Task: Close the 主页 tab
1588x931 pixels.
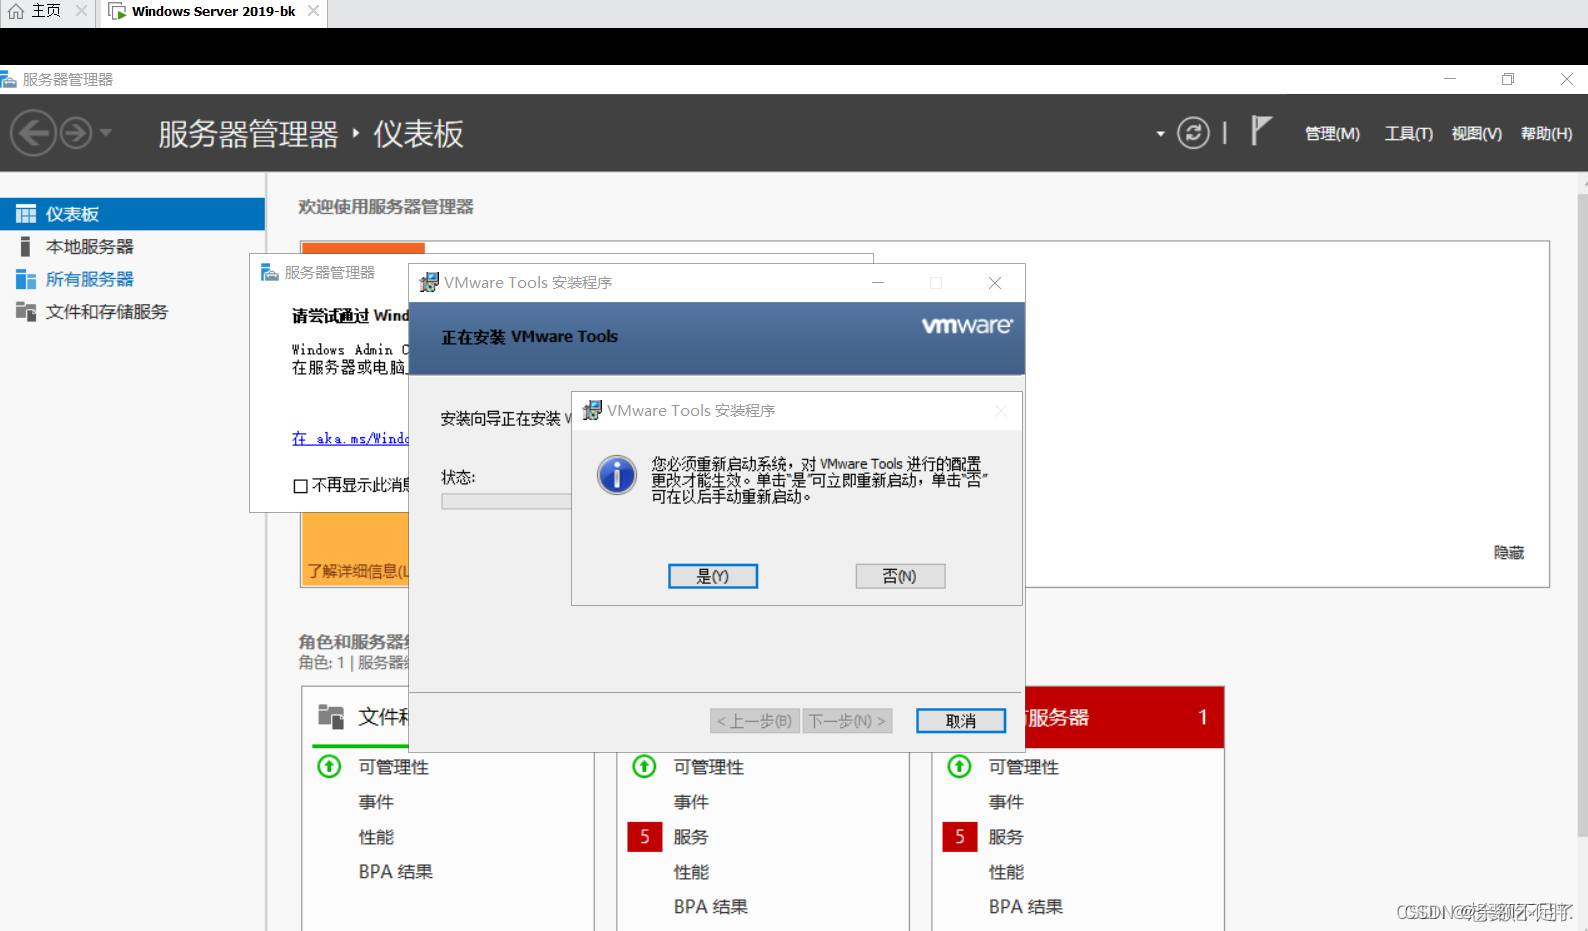Action: (x=82, y=11)
